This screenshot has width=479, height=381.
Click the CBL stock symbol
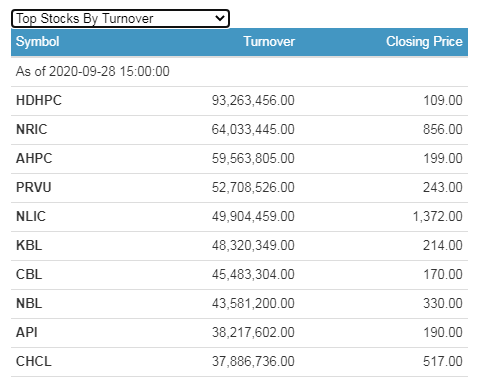[x=29, y=274]
